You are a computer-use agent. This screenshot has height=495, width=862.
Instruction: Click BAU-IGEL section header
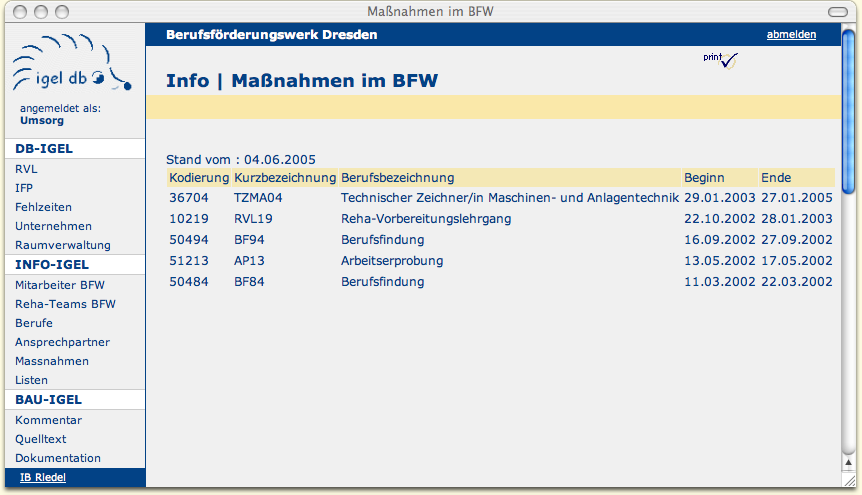[x=48, y=400]
